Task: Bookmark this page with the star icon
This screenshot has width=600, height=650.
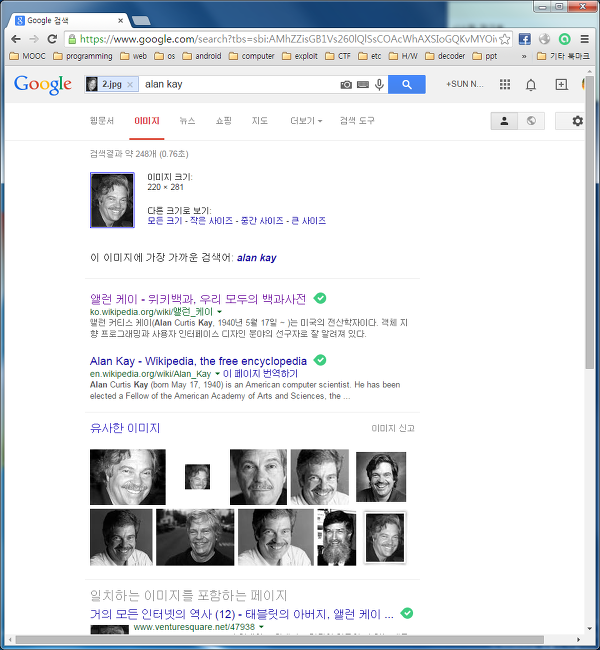Action: click(505, 39)
